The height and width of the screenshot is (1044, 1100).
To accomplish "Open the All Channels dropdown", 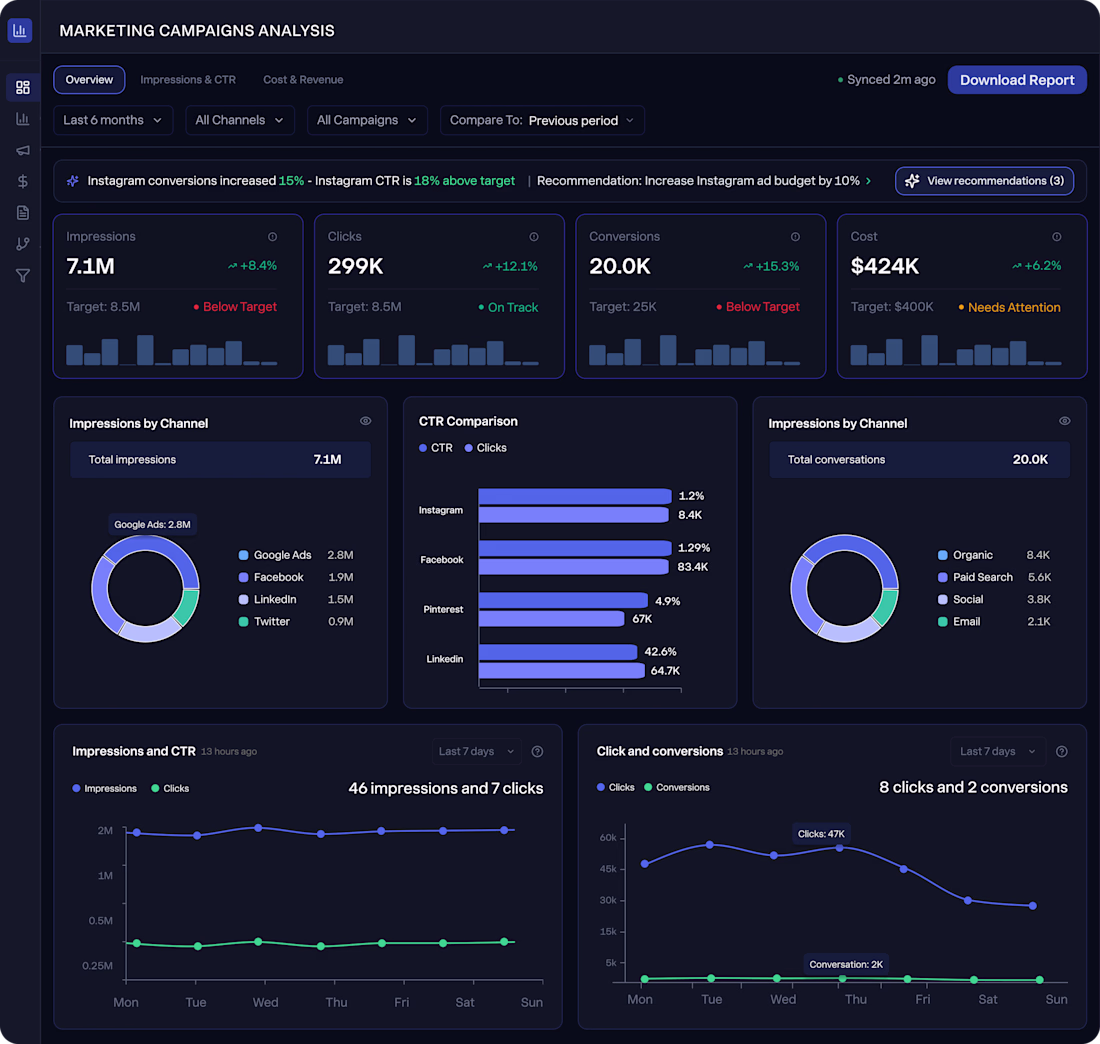I will [240, 120].
